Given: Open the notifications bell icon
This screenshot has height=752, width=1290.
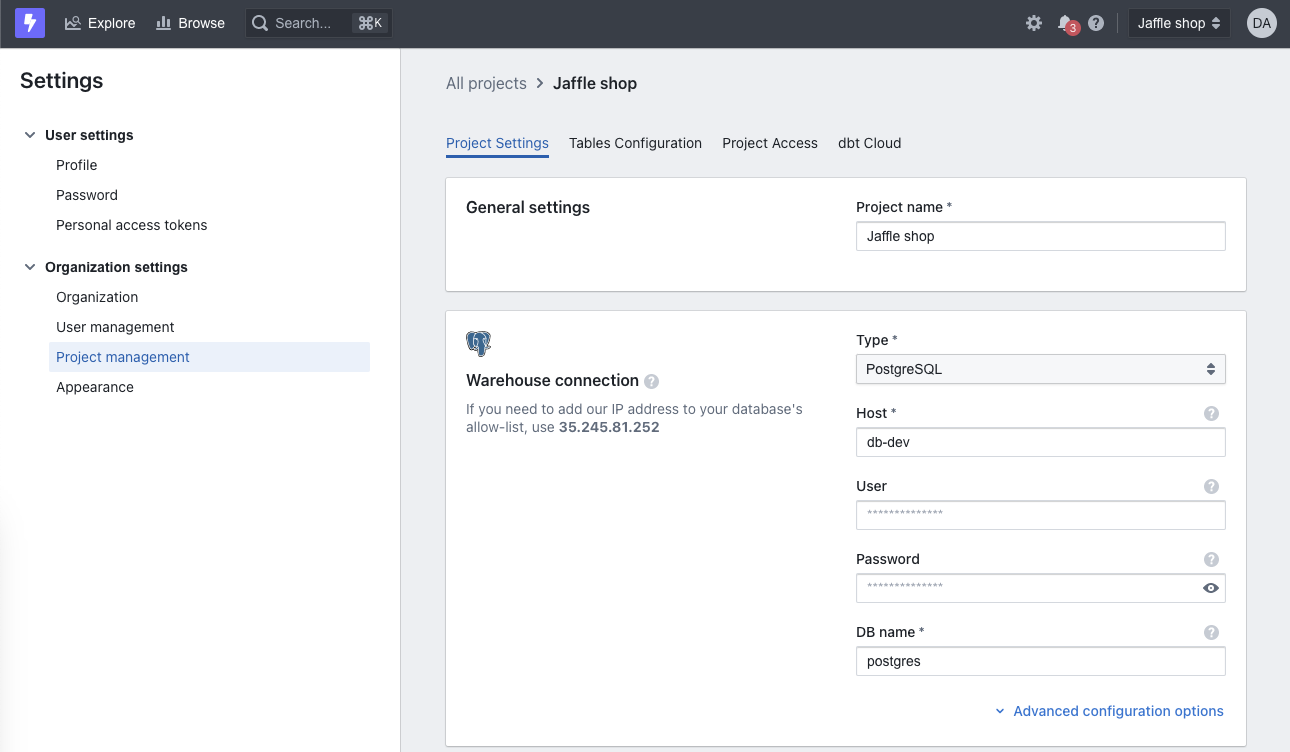Looking at the screenshot, I should (x=1065, y=23).
